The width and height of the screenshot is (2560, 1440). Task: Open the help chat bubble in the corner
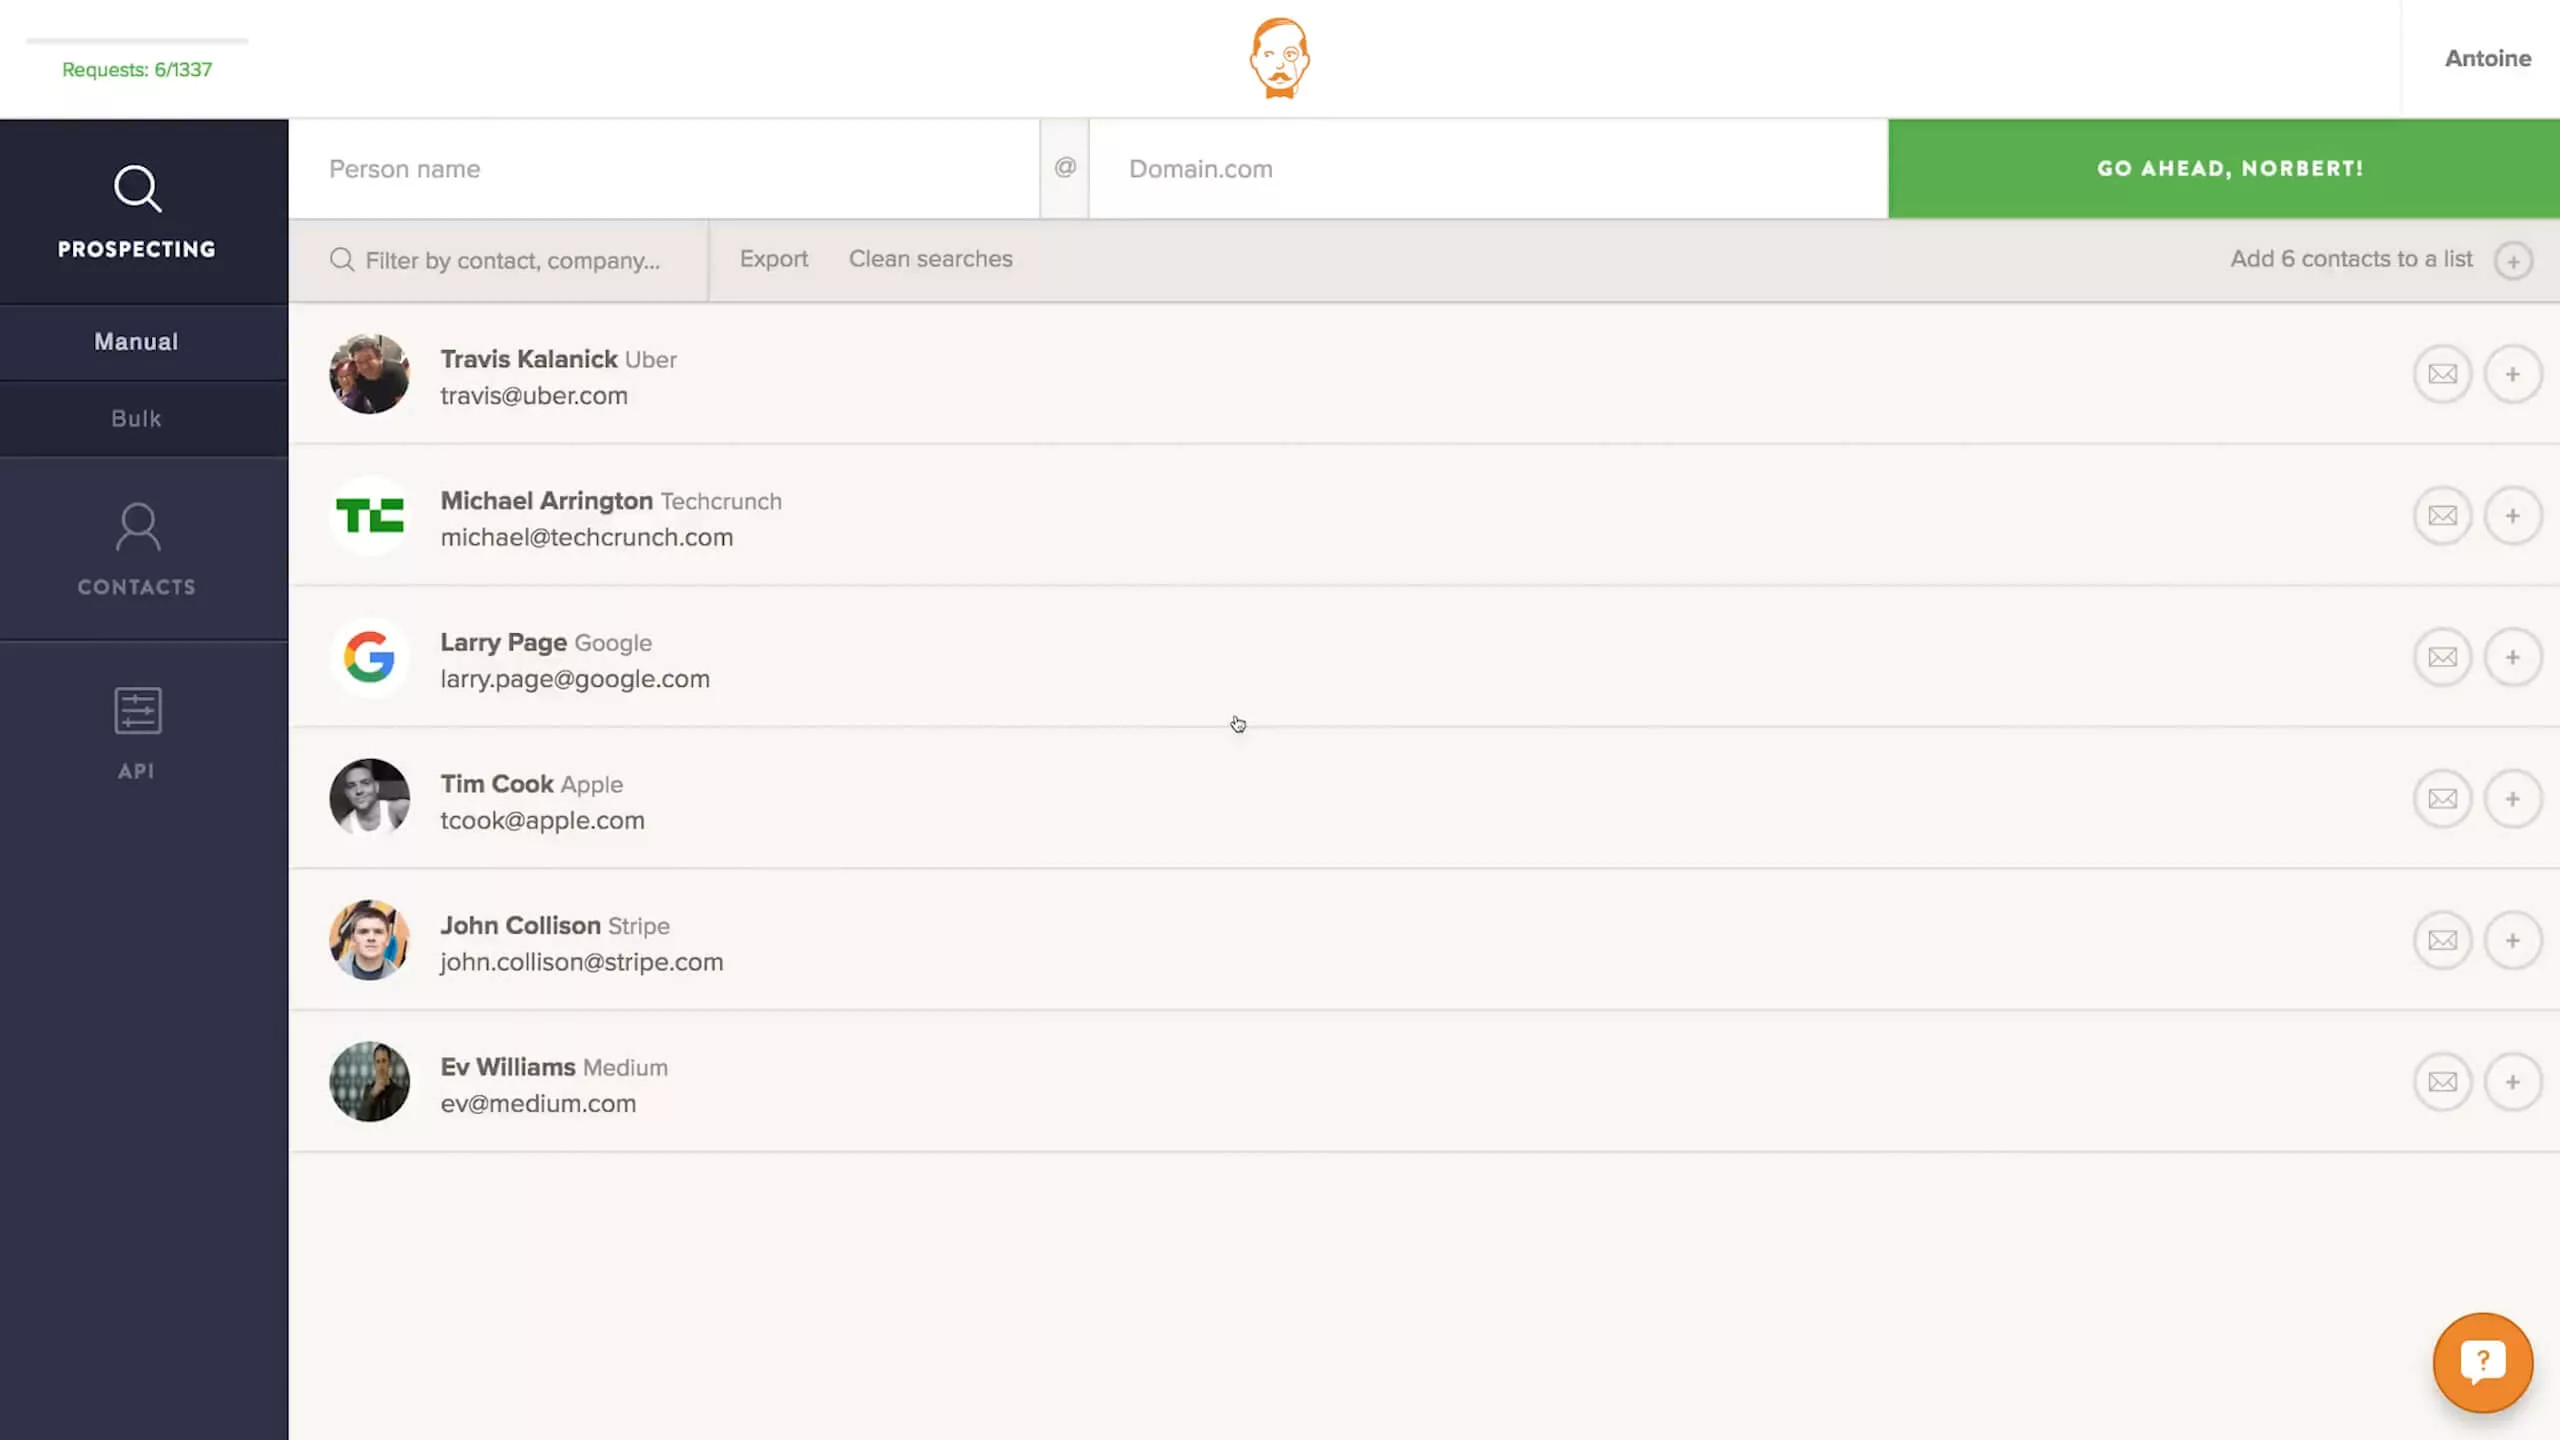point(2484,1362)
